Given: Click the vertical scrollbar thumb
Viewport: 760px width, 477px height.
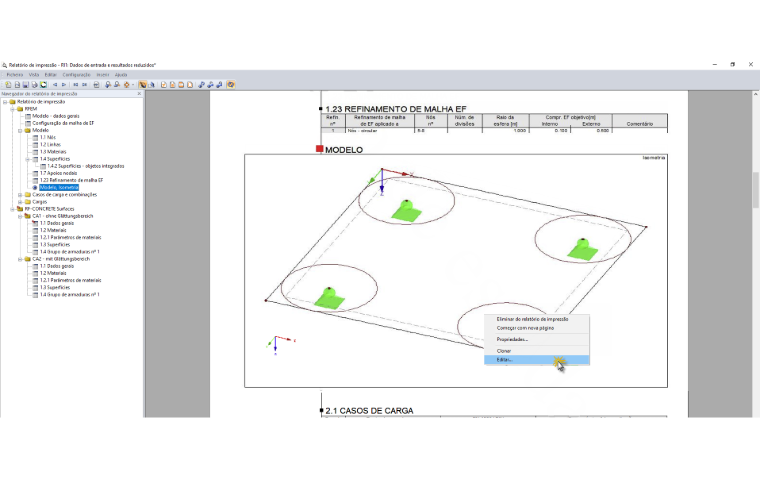Looking at the screenshot, I should point(756,190).
